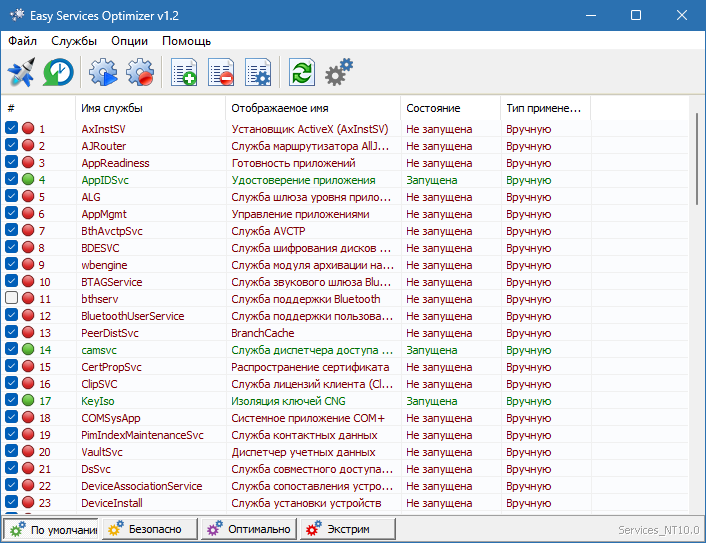This screenshot has height=543, width=706.
Task: Select the BTAGService service name
Action: (x=112, y=282)
